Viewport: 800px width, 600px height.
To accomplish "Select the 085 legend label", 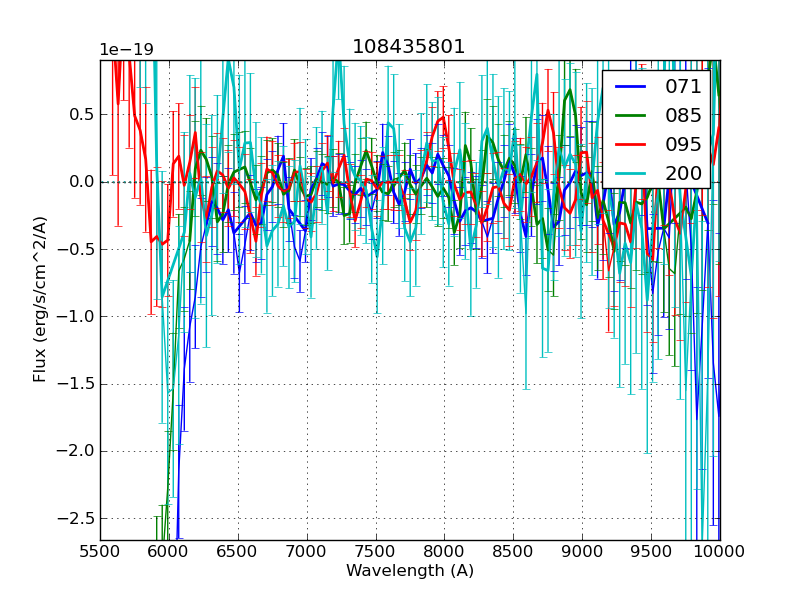I will pyautogui.click(x=683, y=115).
